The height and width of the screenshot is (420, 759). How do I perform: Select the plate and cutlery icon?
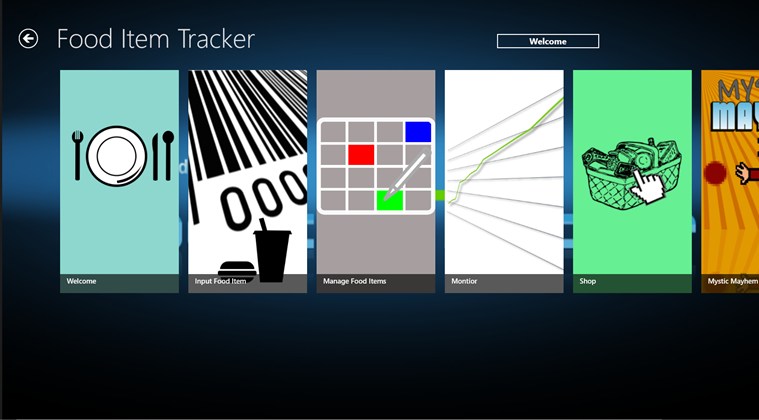118,156
